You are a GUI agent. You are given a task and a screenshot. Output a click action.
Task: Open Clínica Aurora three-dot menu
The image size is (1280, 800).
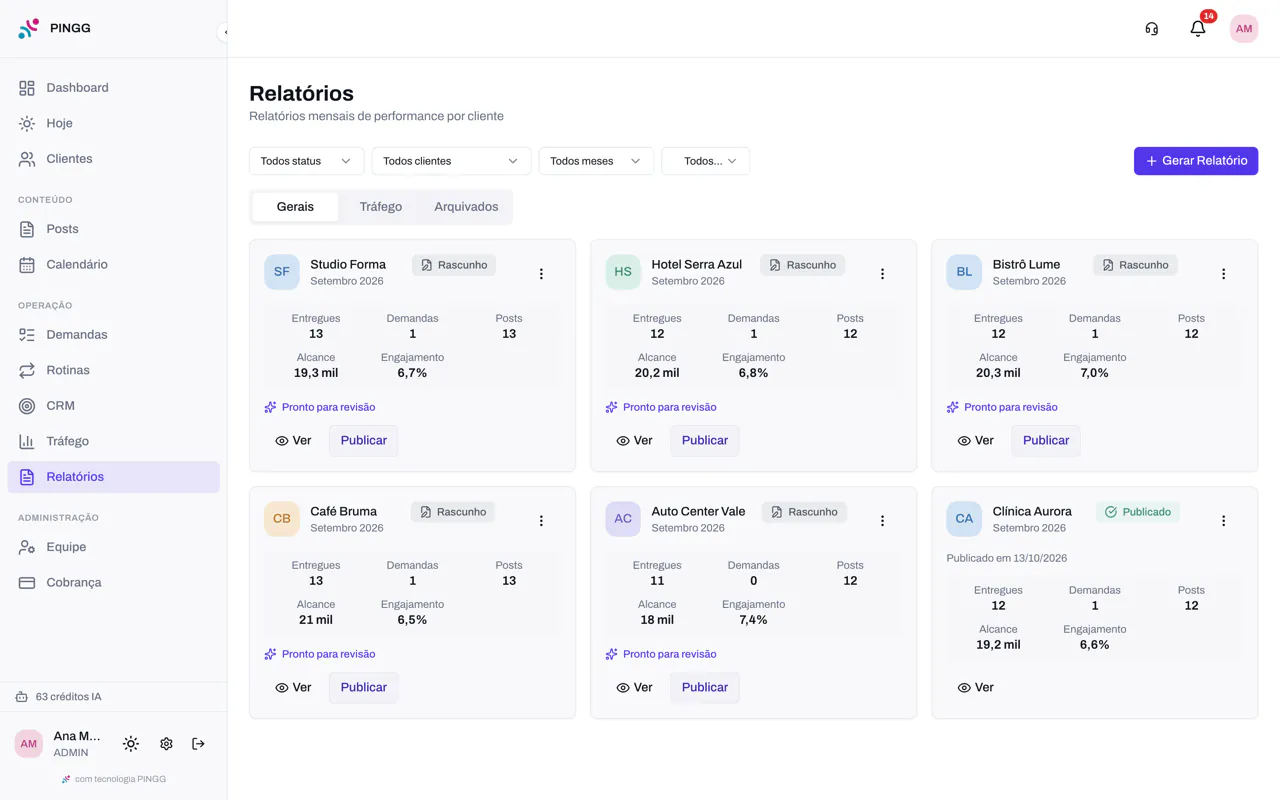(x=1223, y=520)
